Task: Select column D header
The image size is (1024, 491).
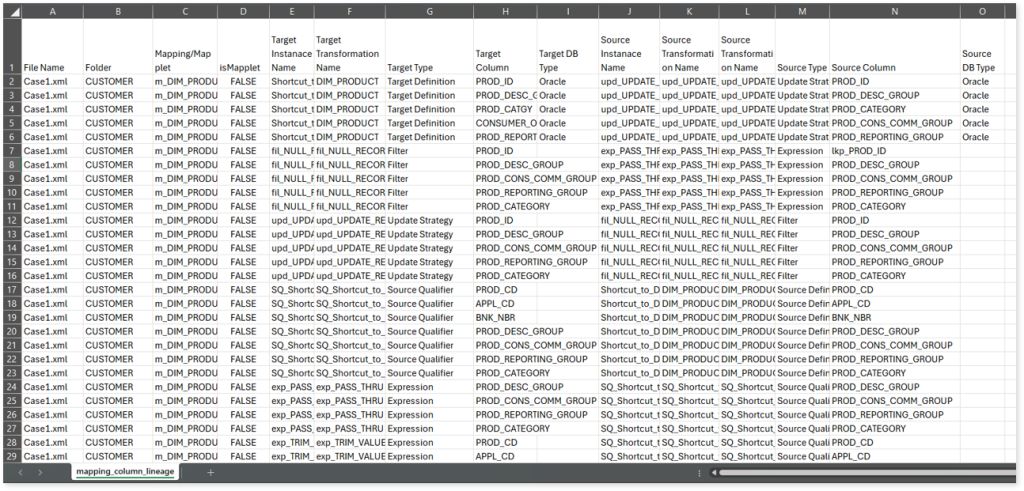Action: (244, 11)
